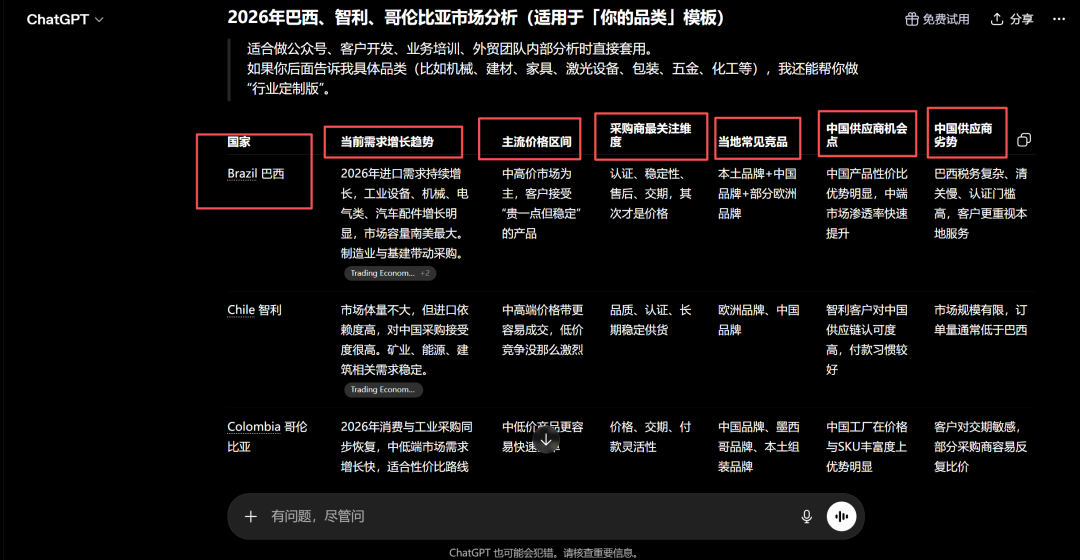Click the message input field
The image size is (1080, 560).
click(x=530, y=516)
